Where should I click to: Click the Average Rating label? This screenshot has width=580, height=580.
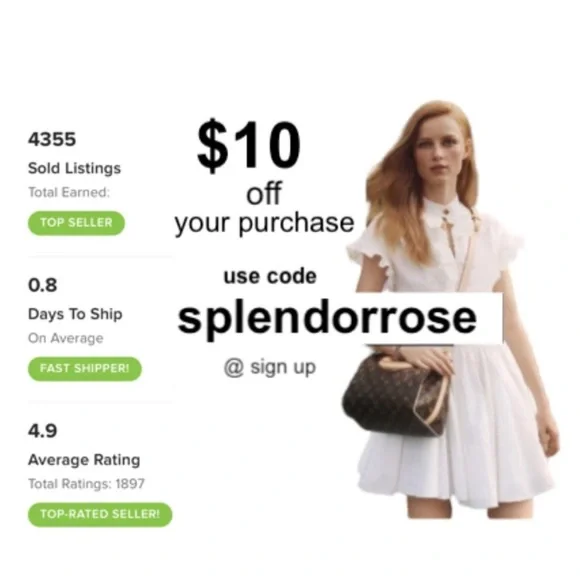(84, 460)
